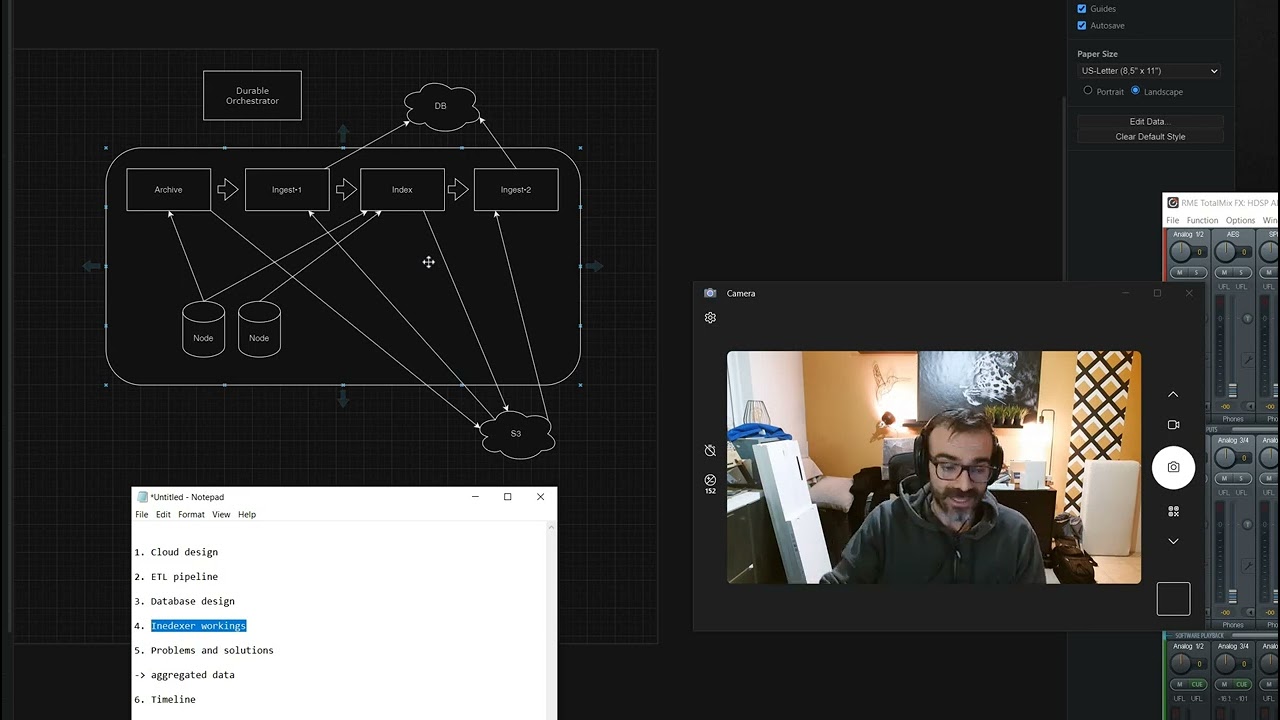The height and width of the screenshot is (720, 1280).
Task: Toggle CUE on playback Analog 1/2
Action: tap(1197, 684)
